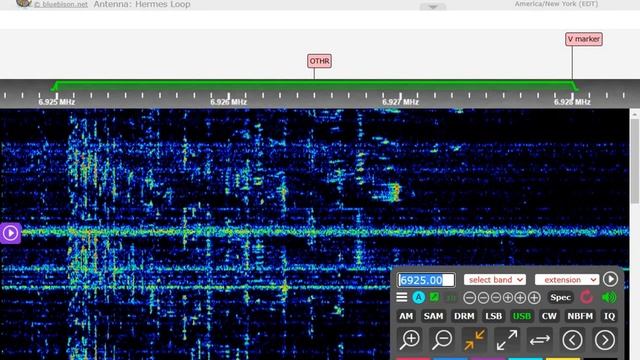
Task: Select NBFM demodulation mode
Action: coord(580,316)
